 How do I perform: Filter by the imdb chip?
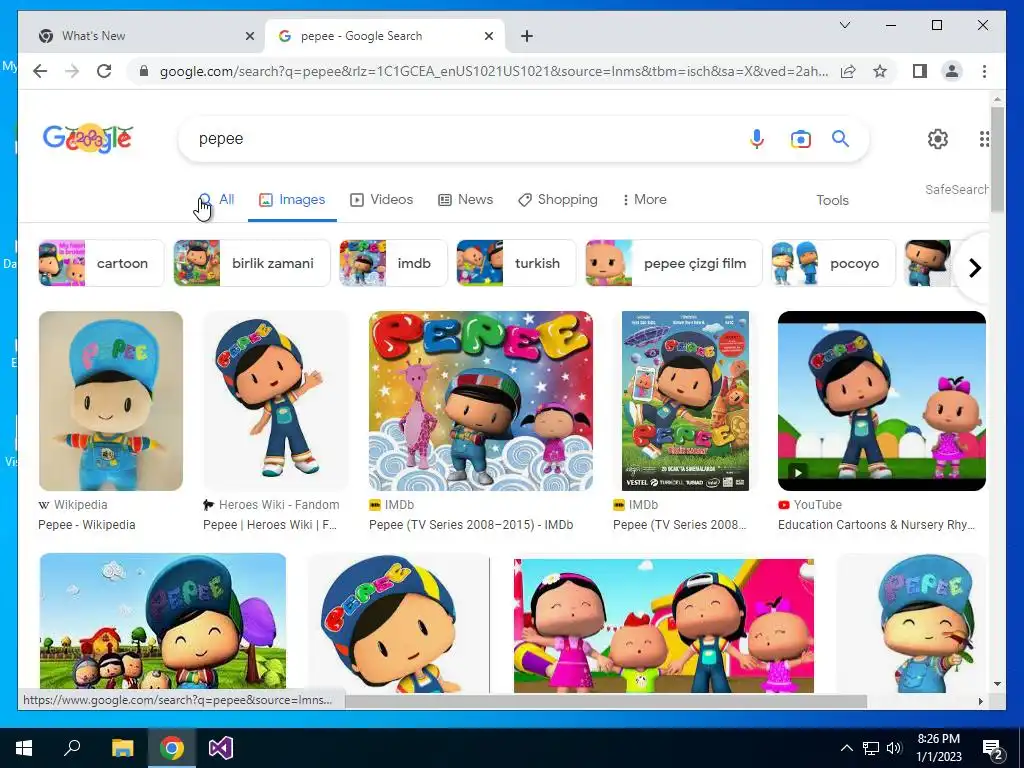point(393,263)
